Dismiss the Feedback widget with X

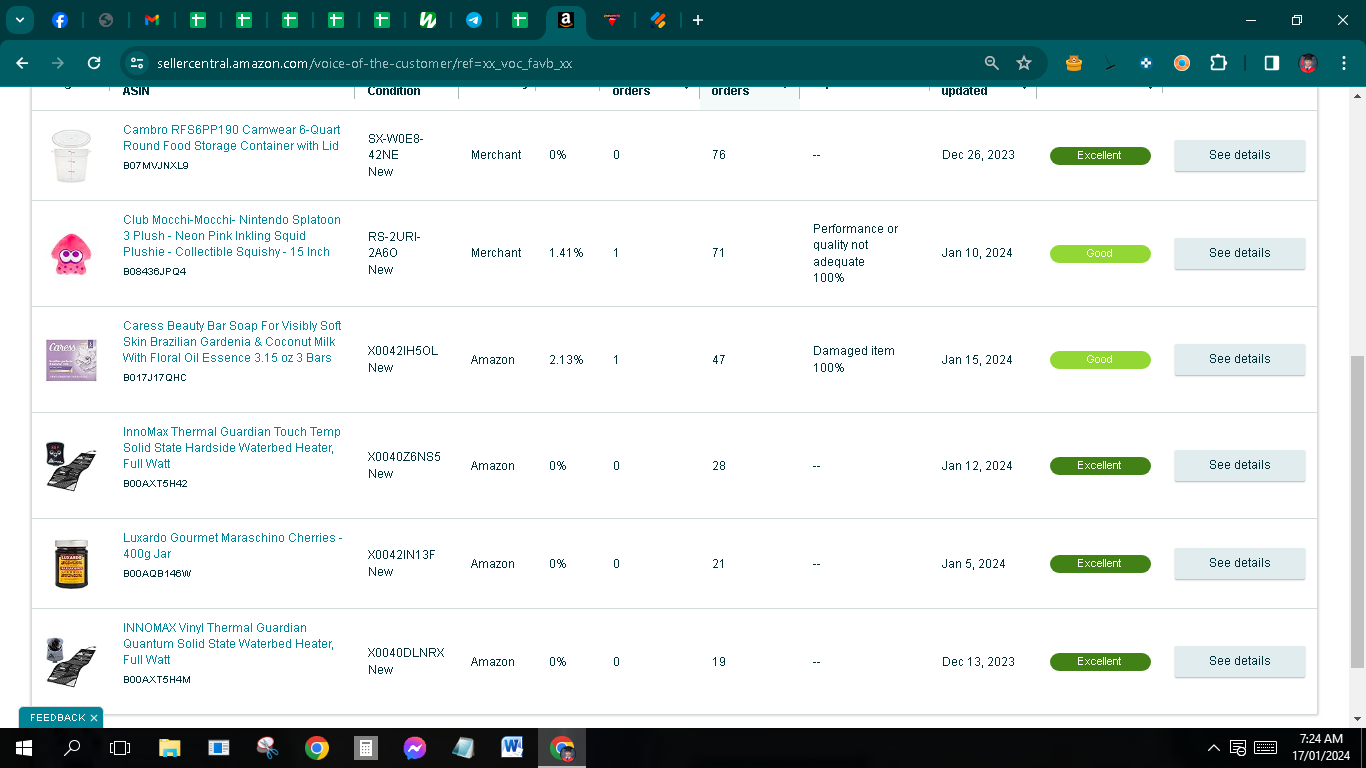point(94,718)
